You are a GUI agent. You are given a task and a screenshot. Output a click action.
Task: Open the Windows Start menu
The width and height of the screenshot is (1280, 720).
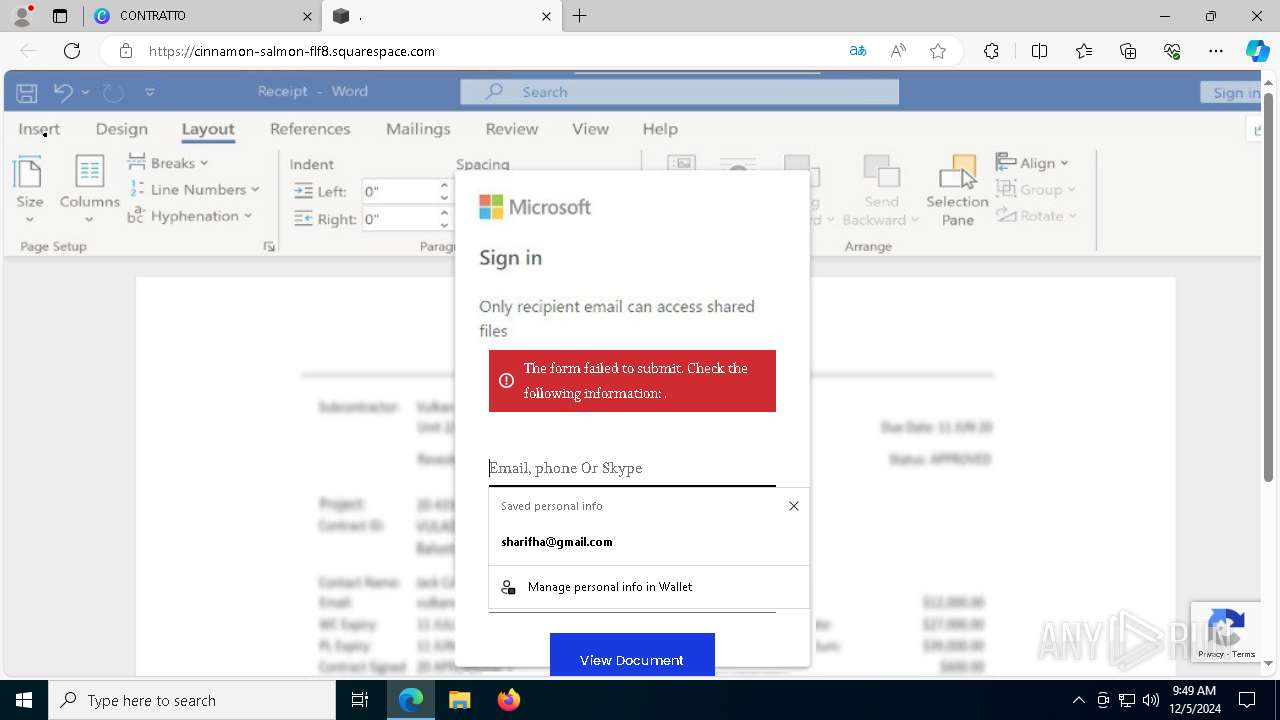pos(24,700)
